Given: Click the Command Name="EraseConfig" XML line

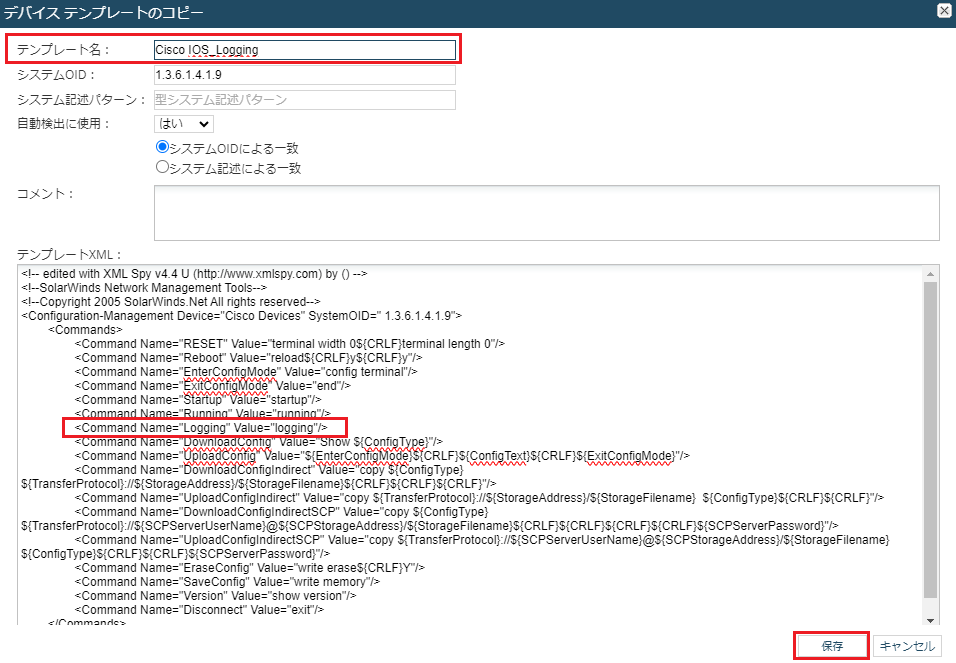Looking at the screenshot, I should coord(249,568).
